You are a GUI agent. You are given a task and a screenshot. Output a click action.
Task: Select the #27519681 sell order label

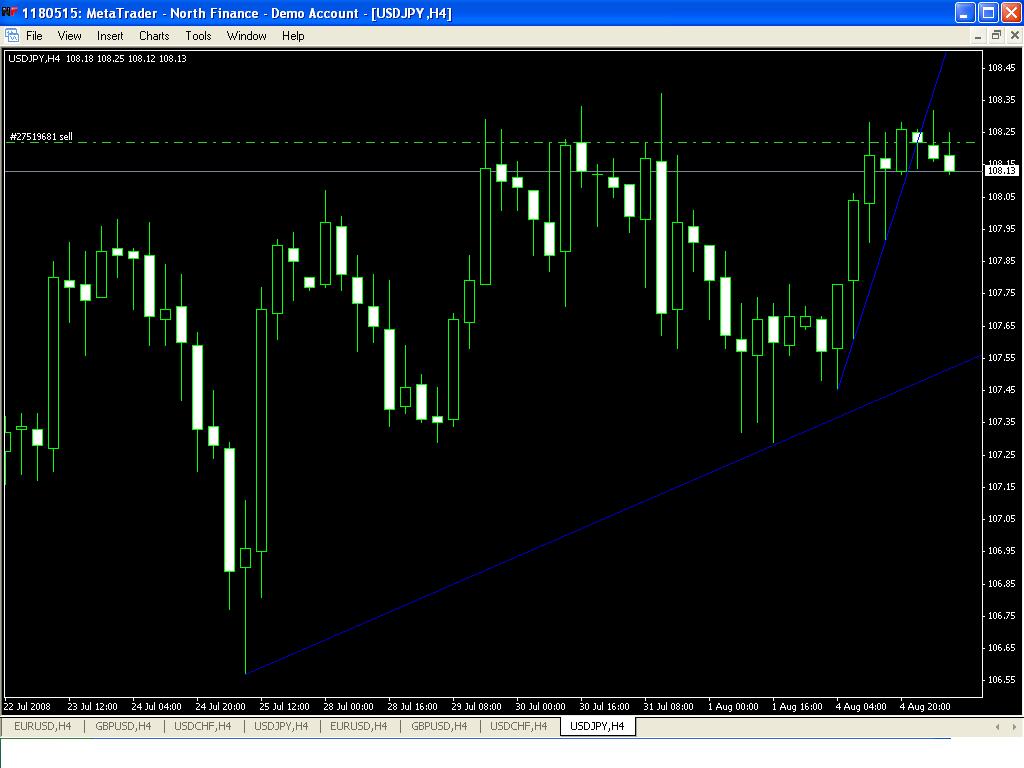tap(40, 136)
